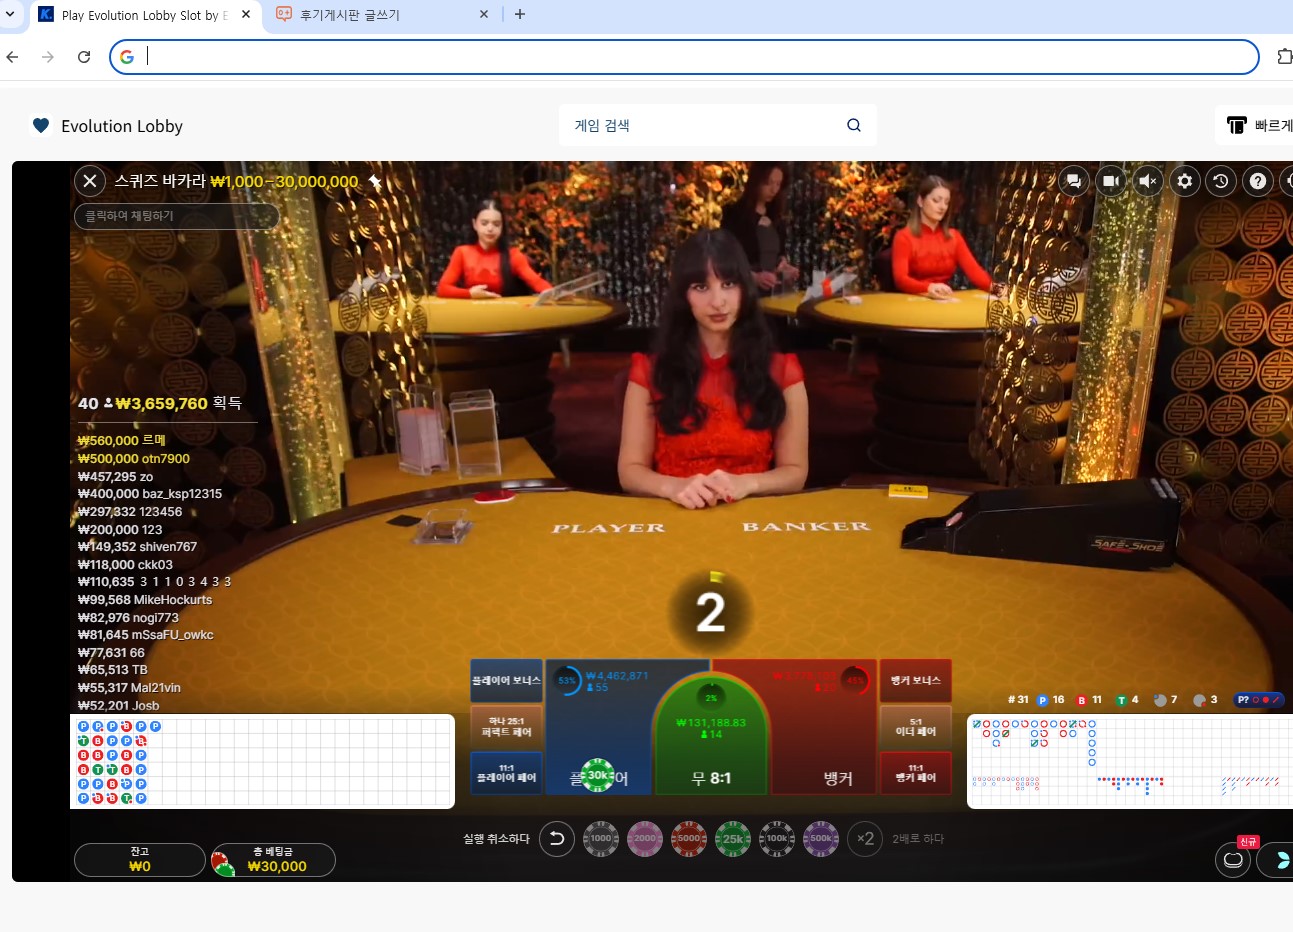Click winner entry ₩500,000 otn7900

point(134,459)
